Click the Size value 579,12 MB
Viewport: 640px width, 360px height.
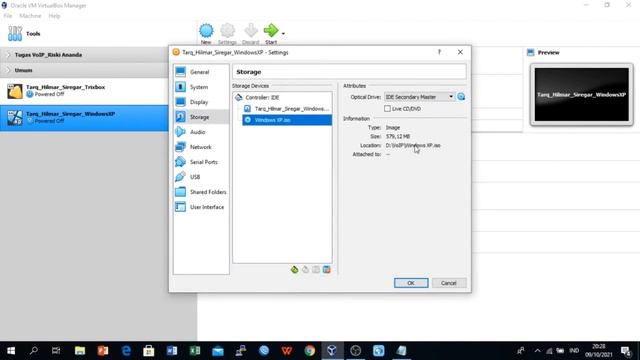tap(398, 136)
